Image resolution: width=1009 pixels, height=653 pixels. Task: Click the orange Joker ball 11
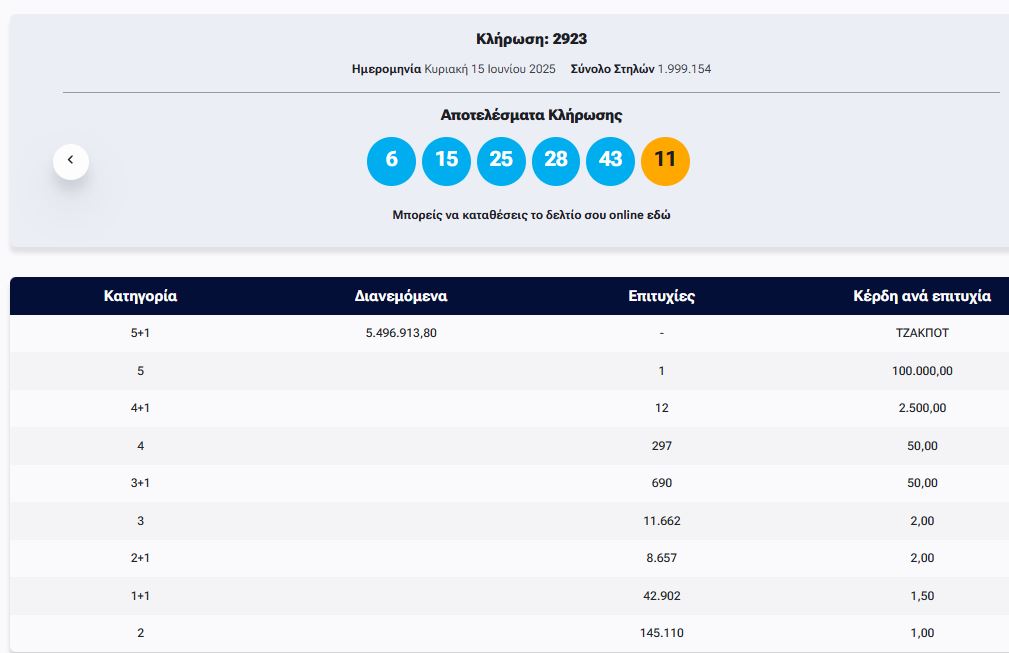point(665,160)
